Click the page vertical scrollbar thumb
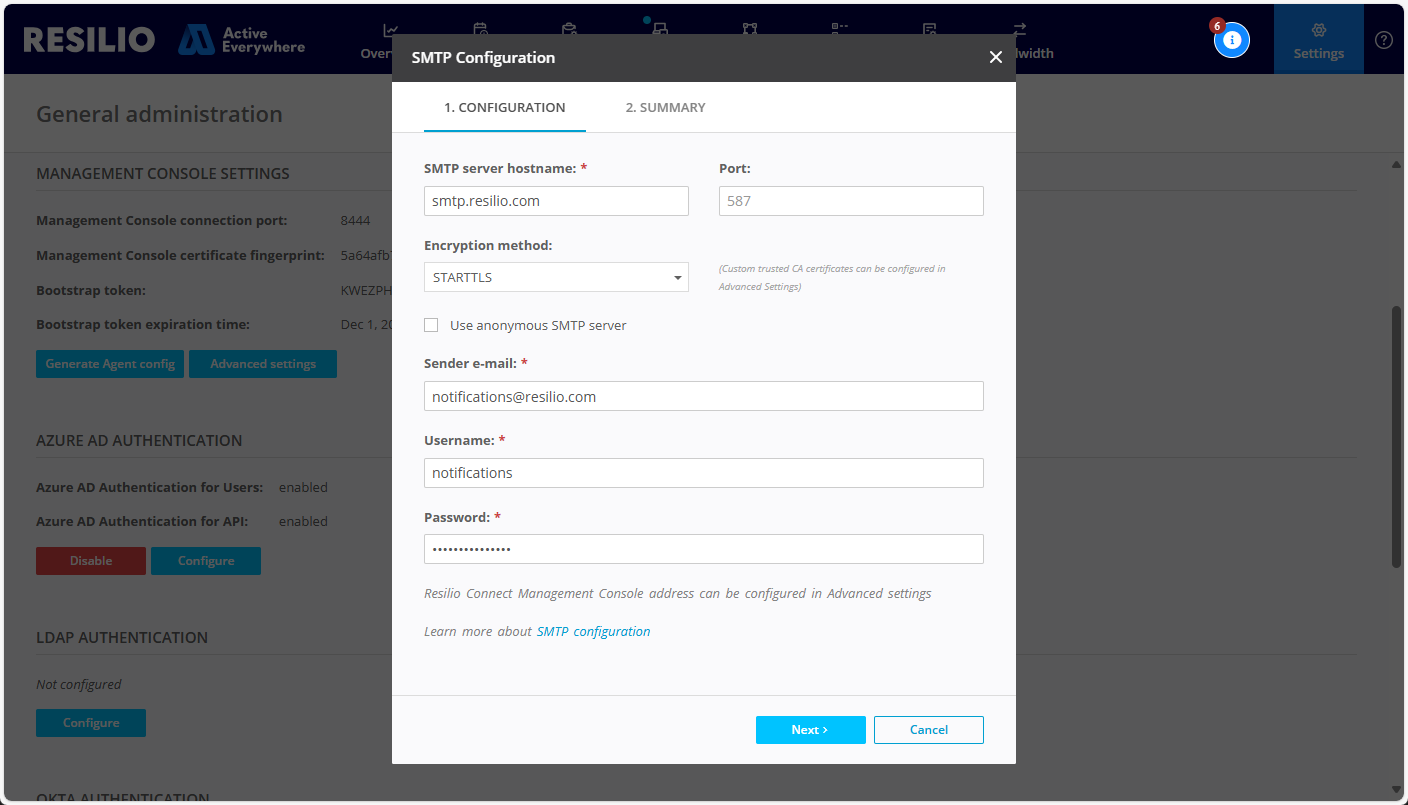Screen dimensions: 1408x805 1396,435
